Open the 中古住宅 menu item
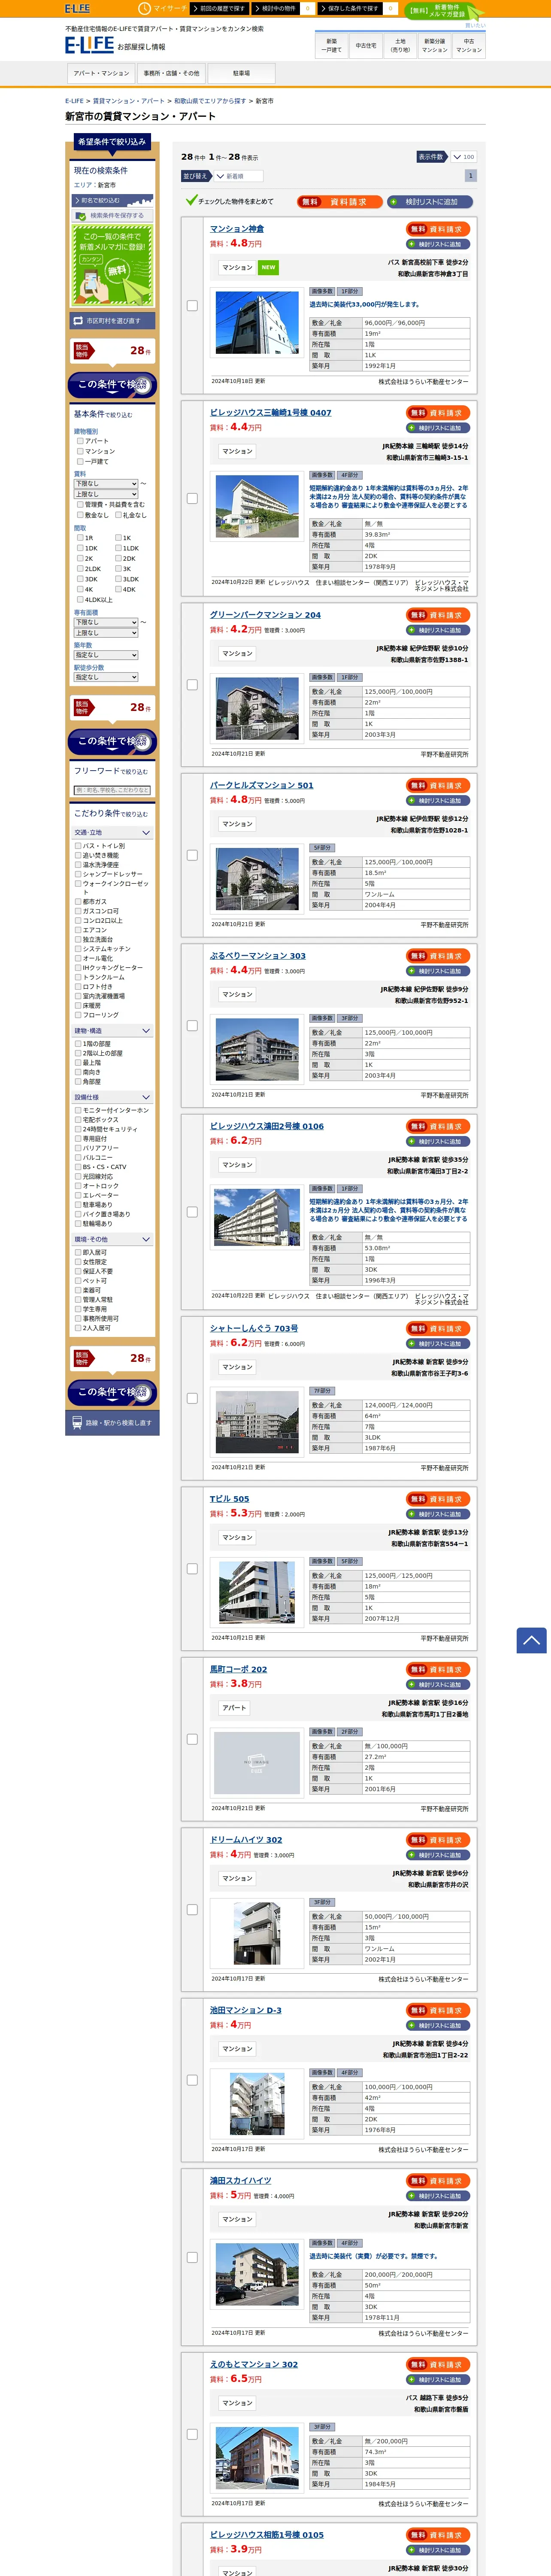Viewport: 551px width, 2576px height. pos(366,45)
